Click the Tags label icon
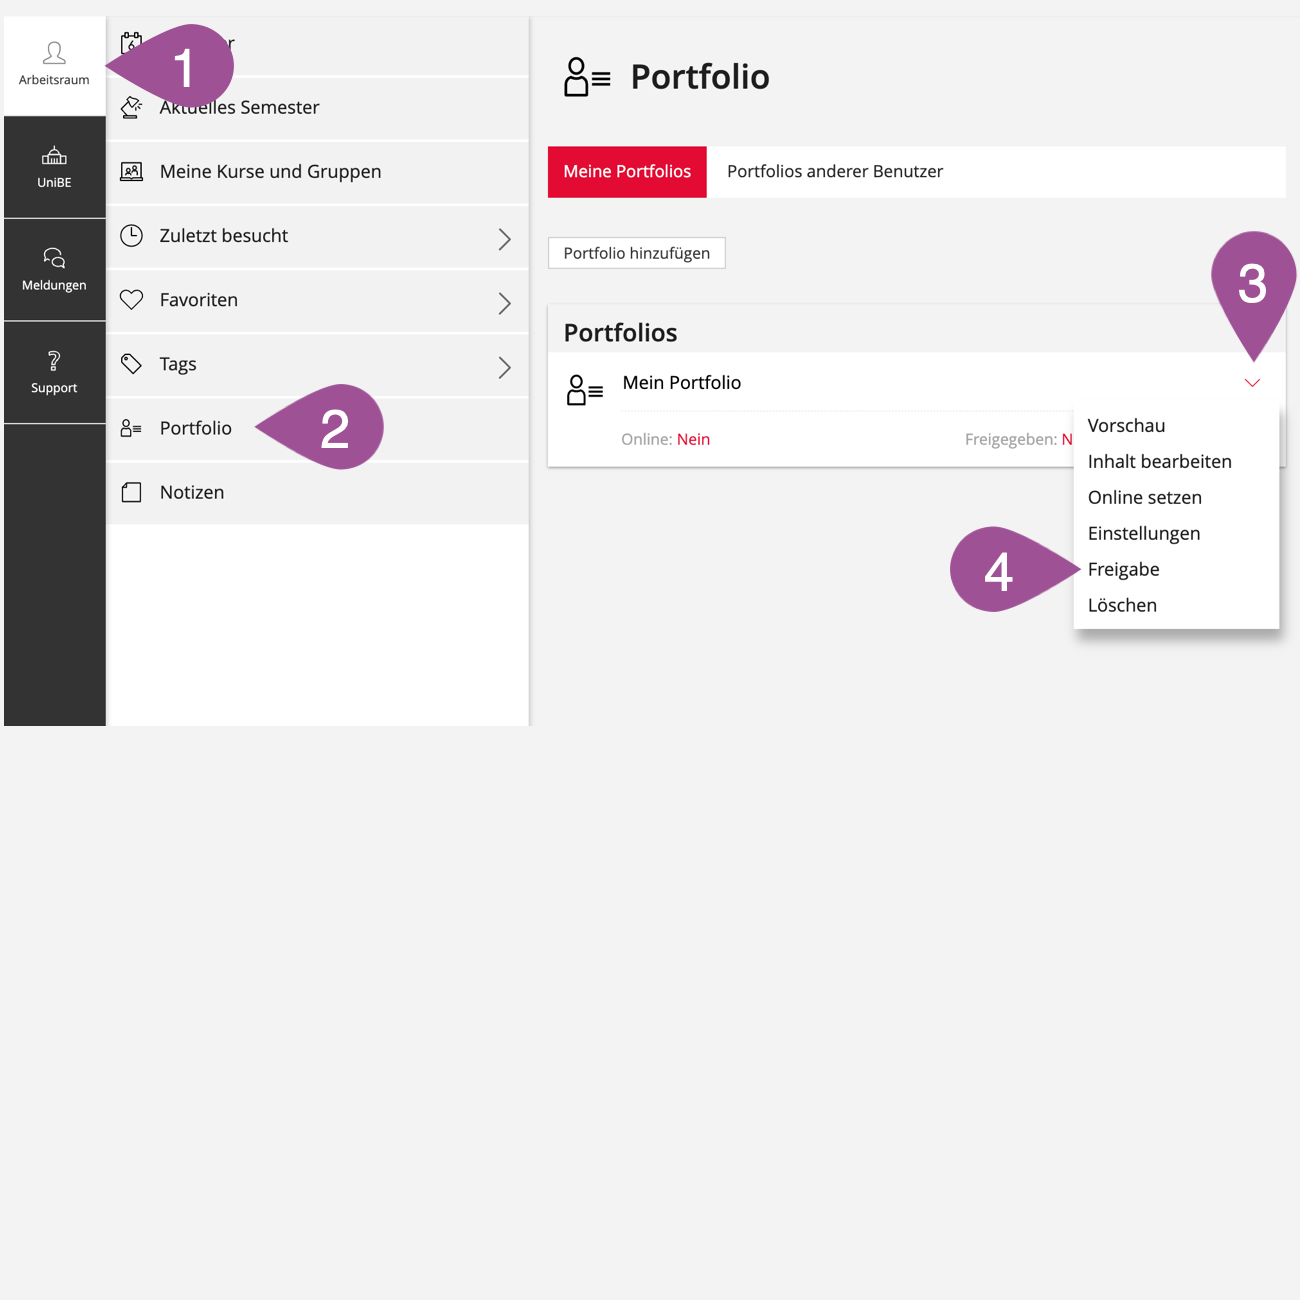Screen dimensions: 1300x1300 tap(131, 363)
